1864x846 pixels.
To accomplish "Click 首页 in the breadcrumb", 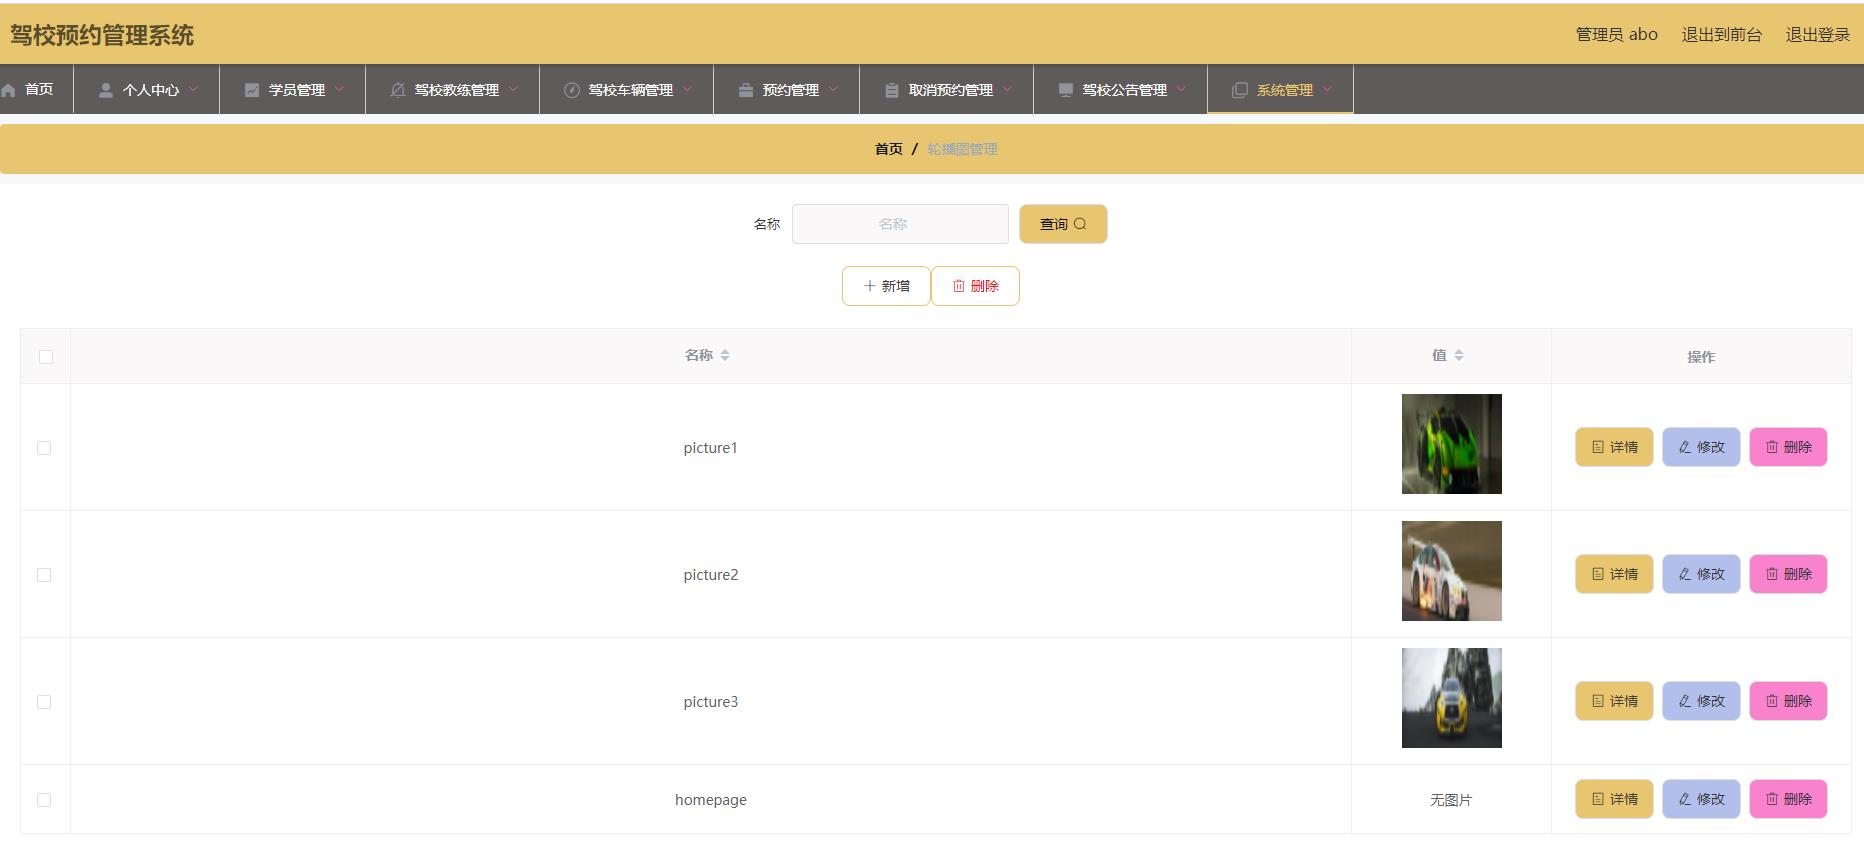I will (x=889, y=149).
